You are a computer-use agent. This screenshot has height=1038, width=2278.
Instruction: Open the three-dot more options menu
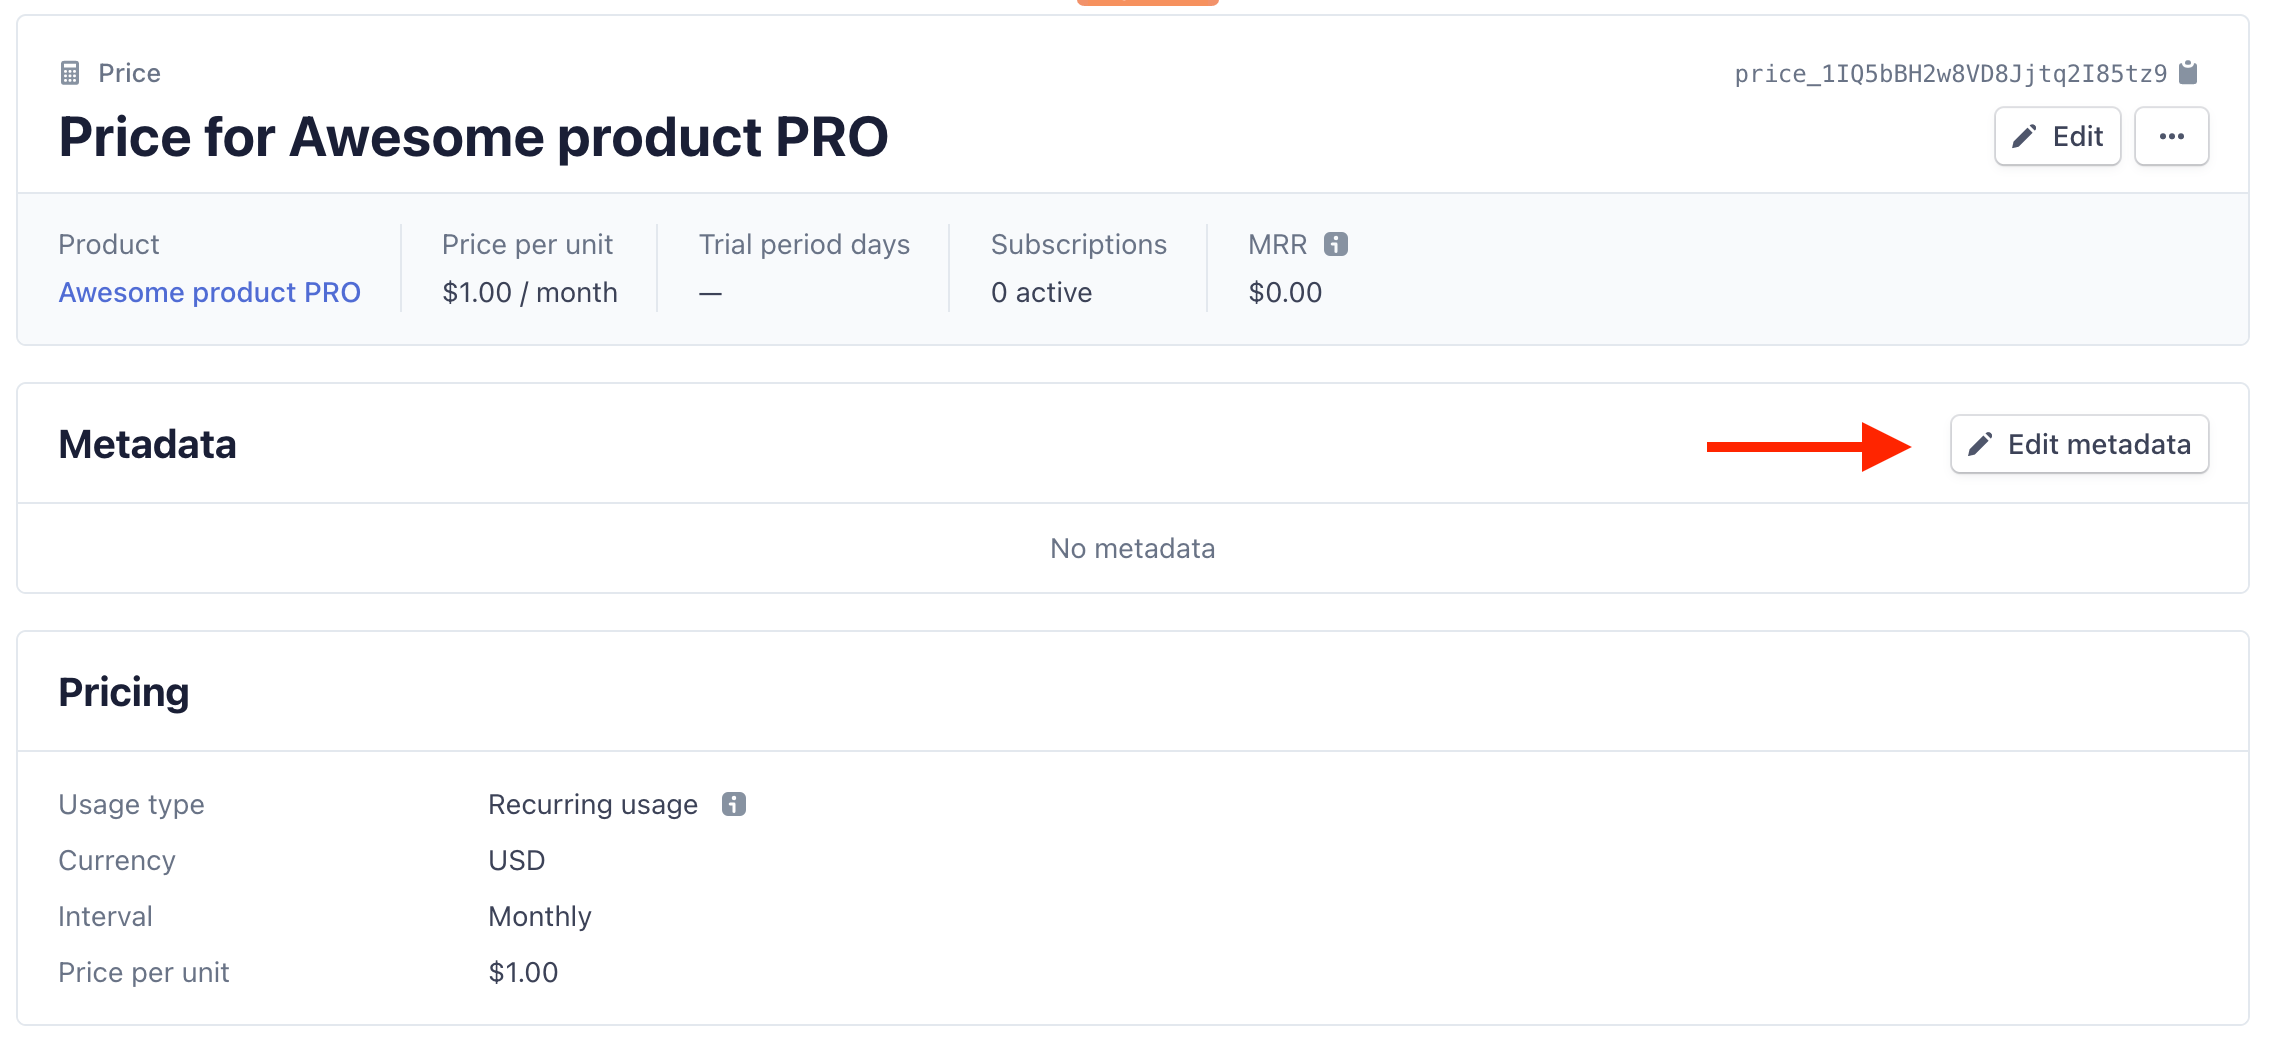click(x=2171, y=136)
